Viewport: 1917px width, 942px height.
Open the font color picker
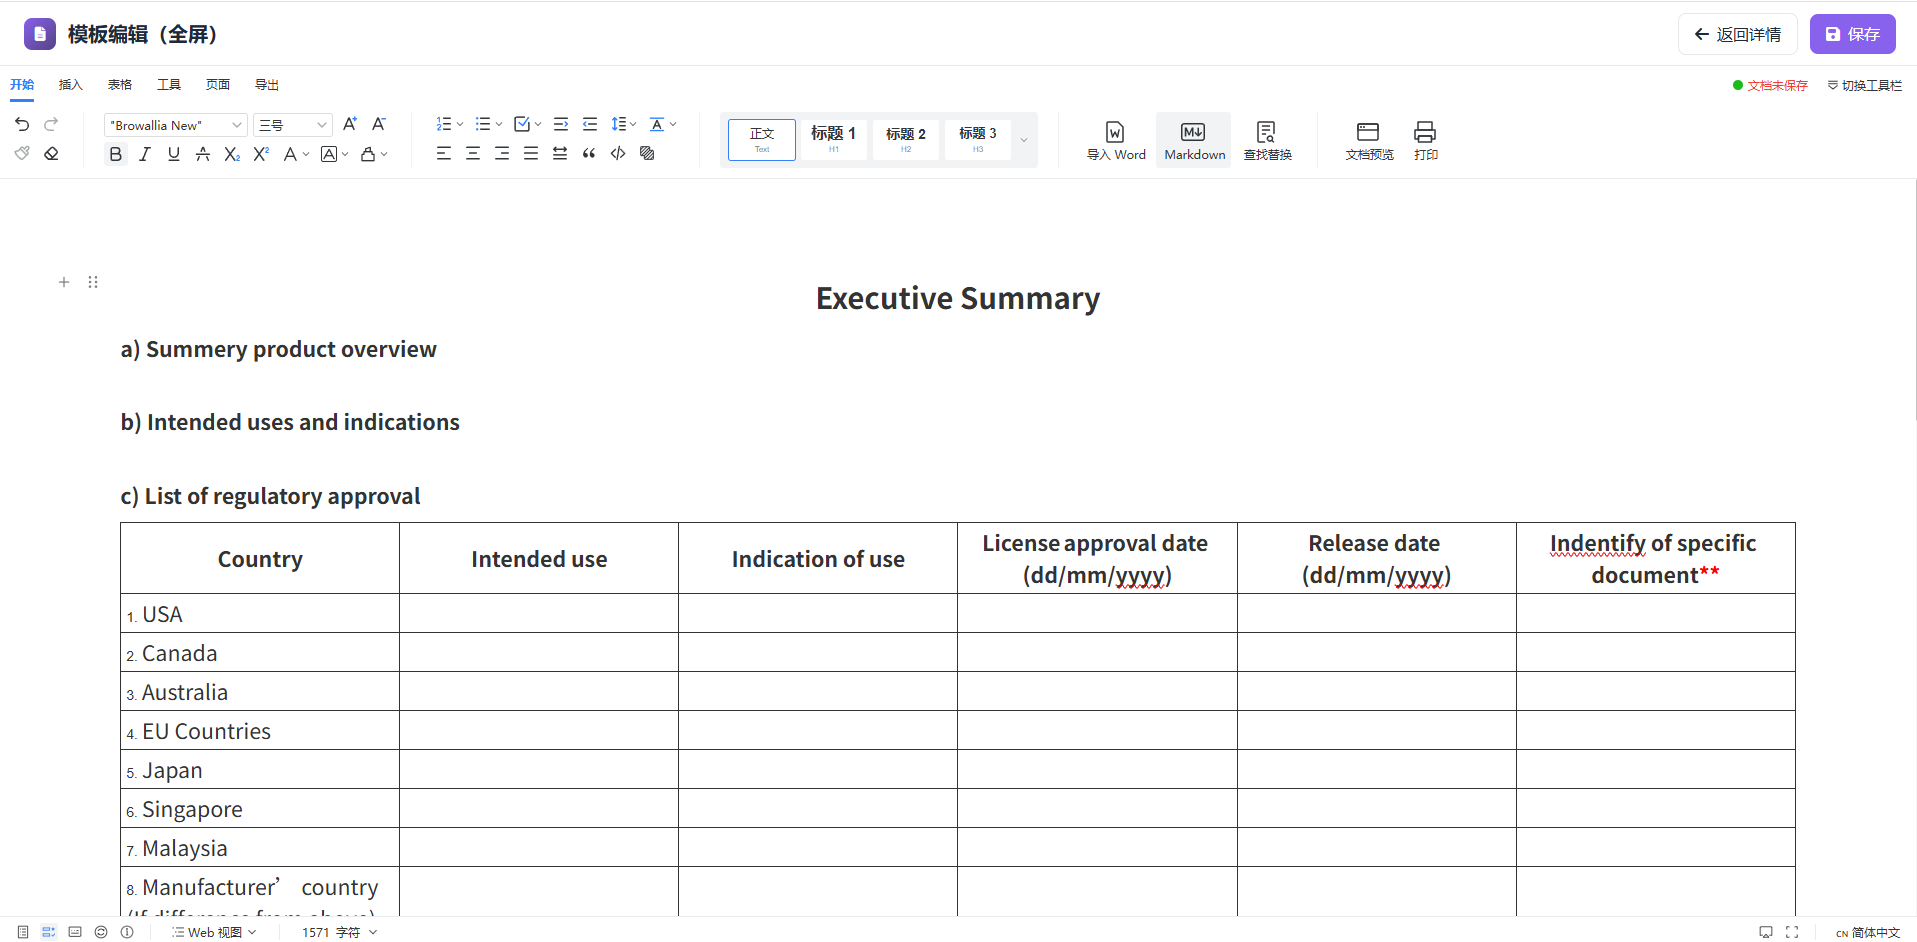(291, 154)
